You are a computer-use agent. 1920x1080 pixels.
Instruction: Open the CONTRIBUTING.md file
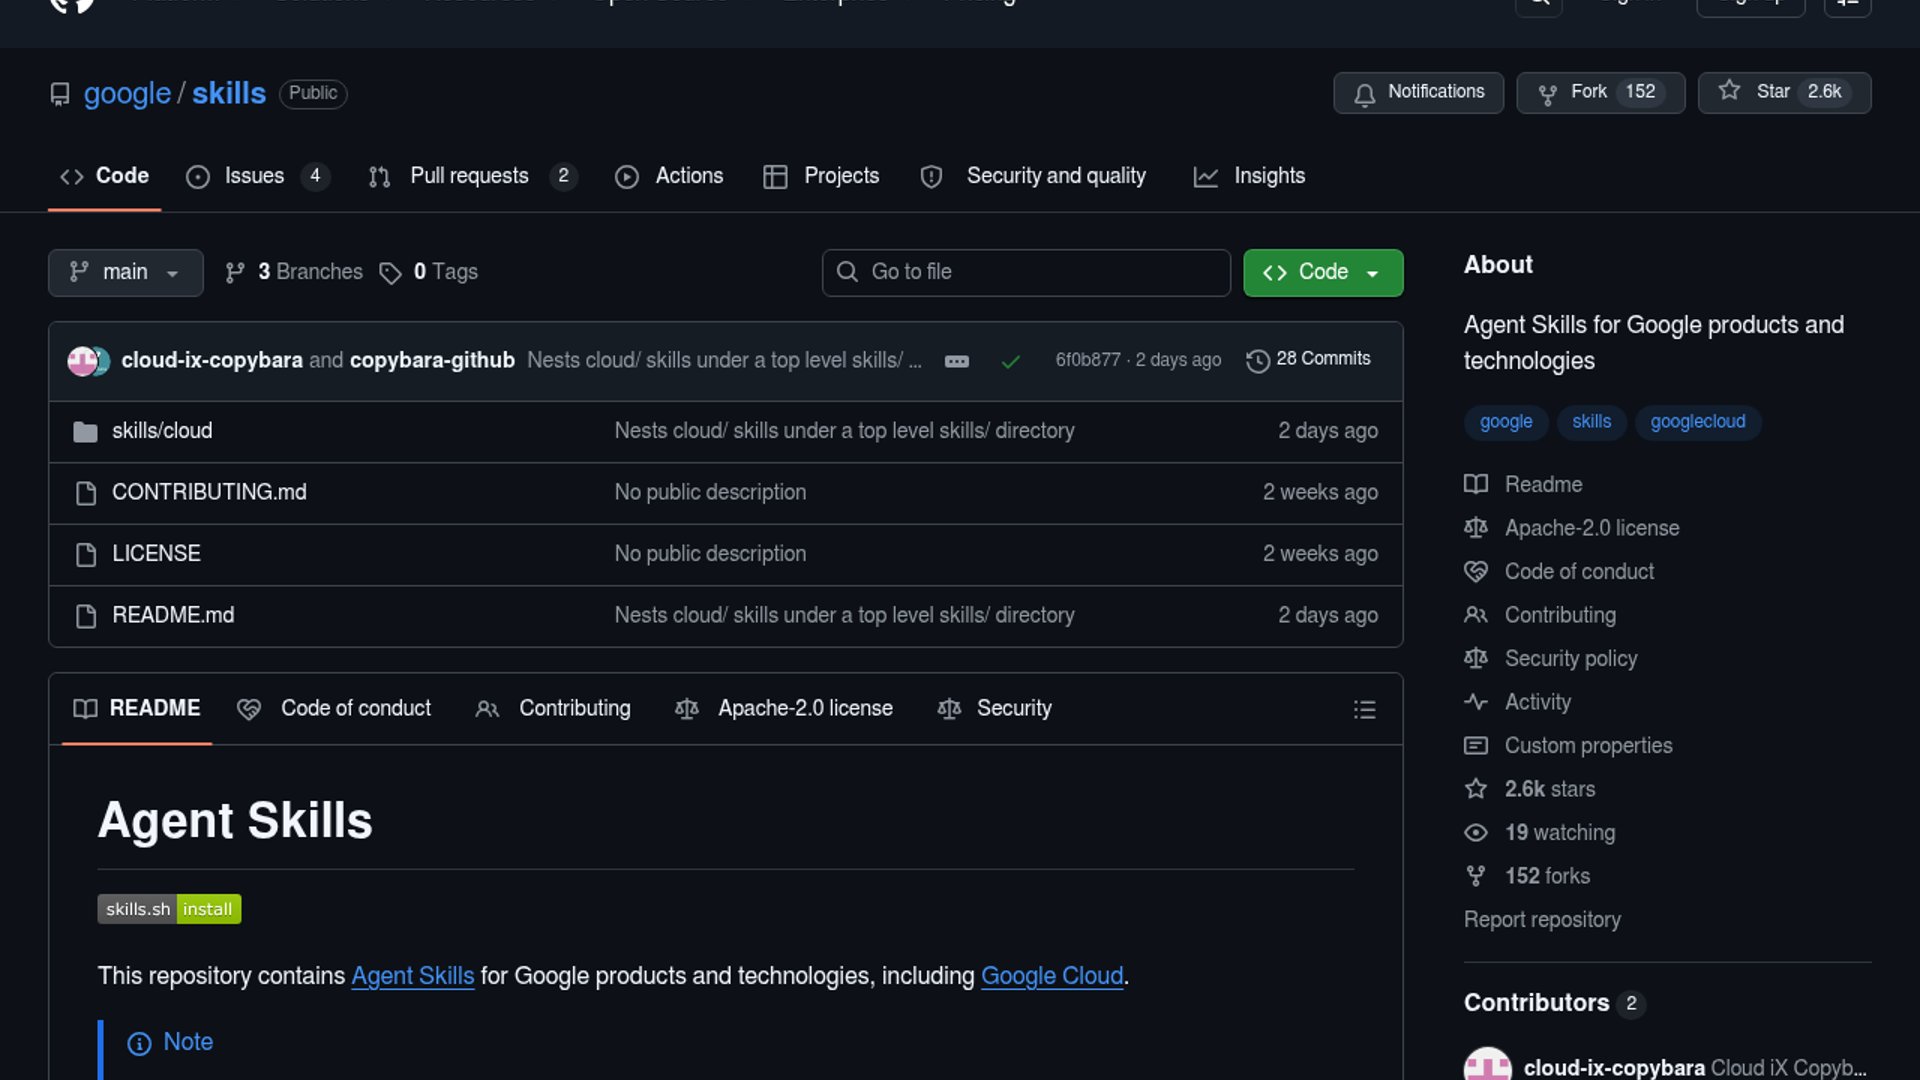(209, 492)
